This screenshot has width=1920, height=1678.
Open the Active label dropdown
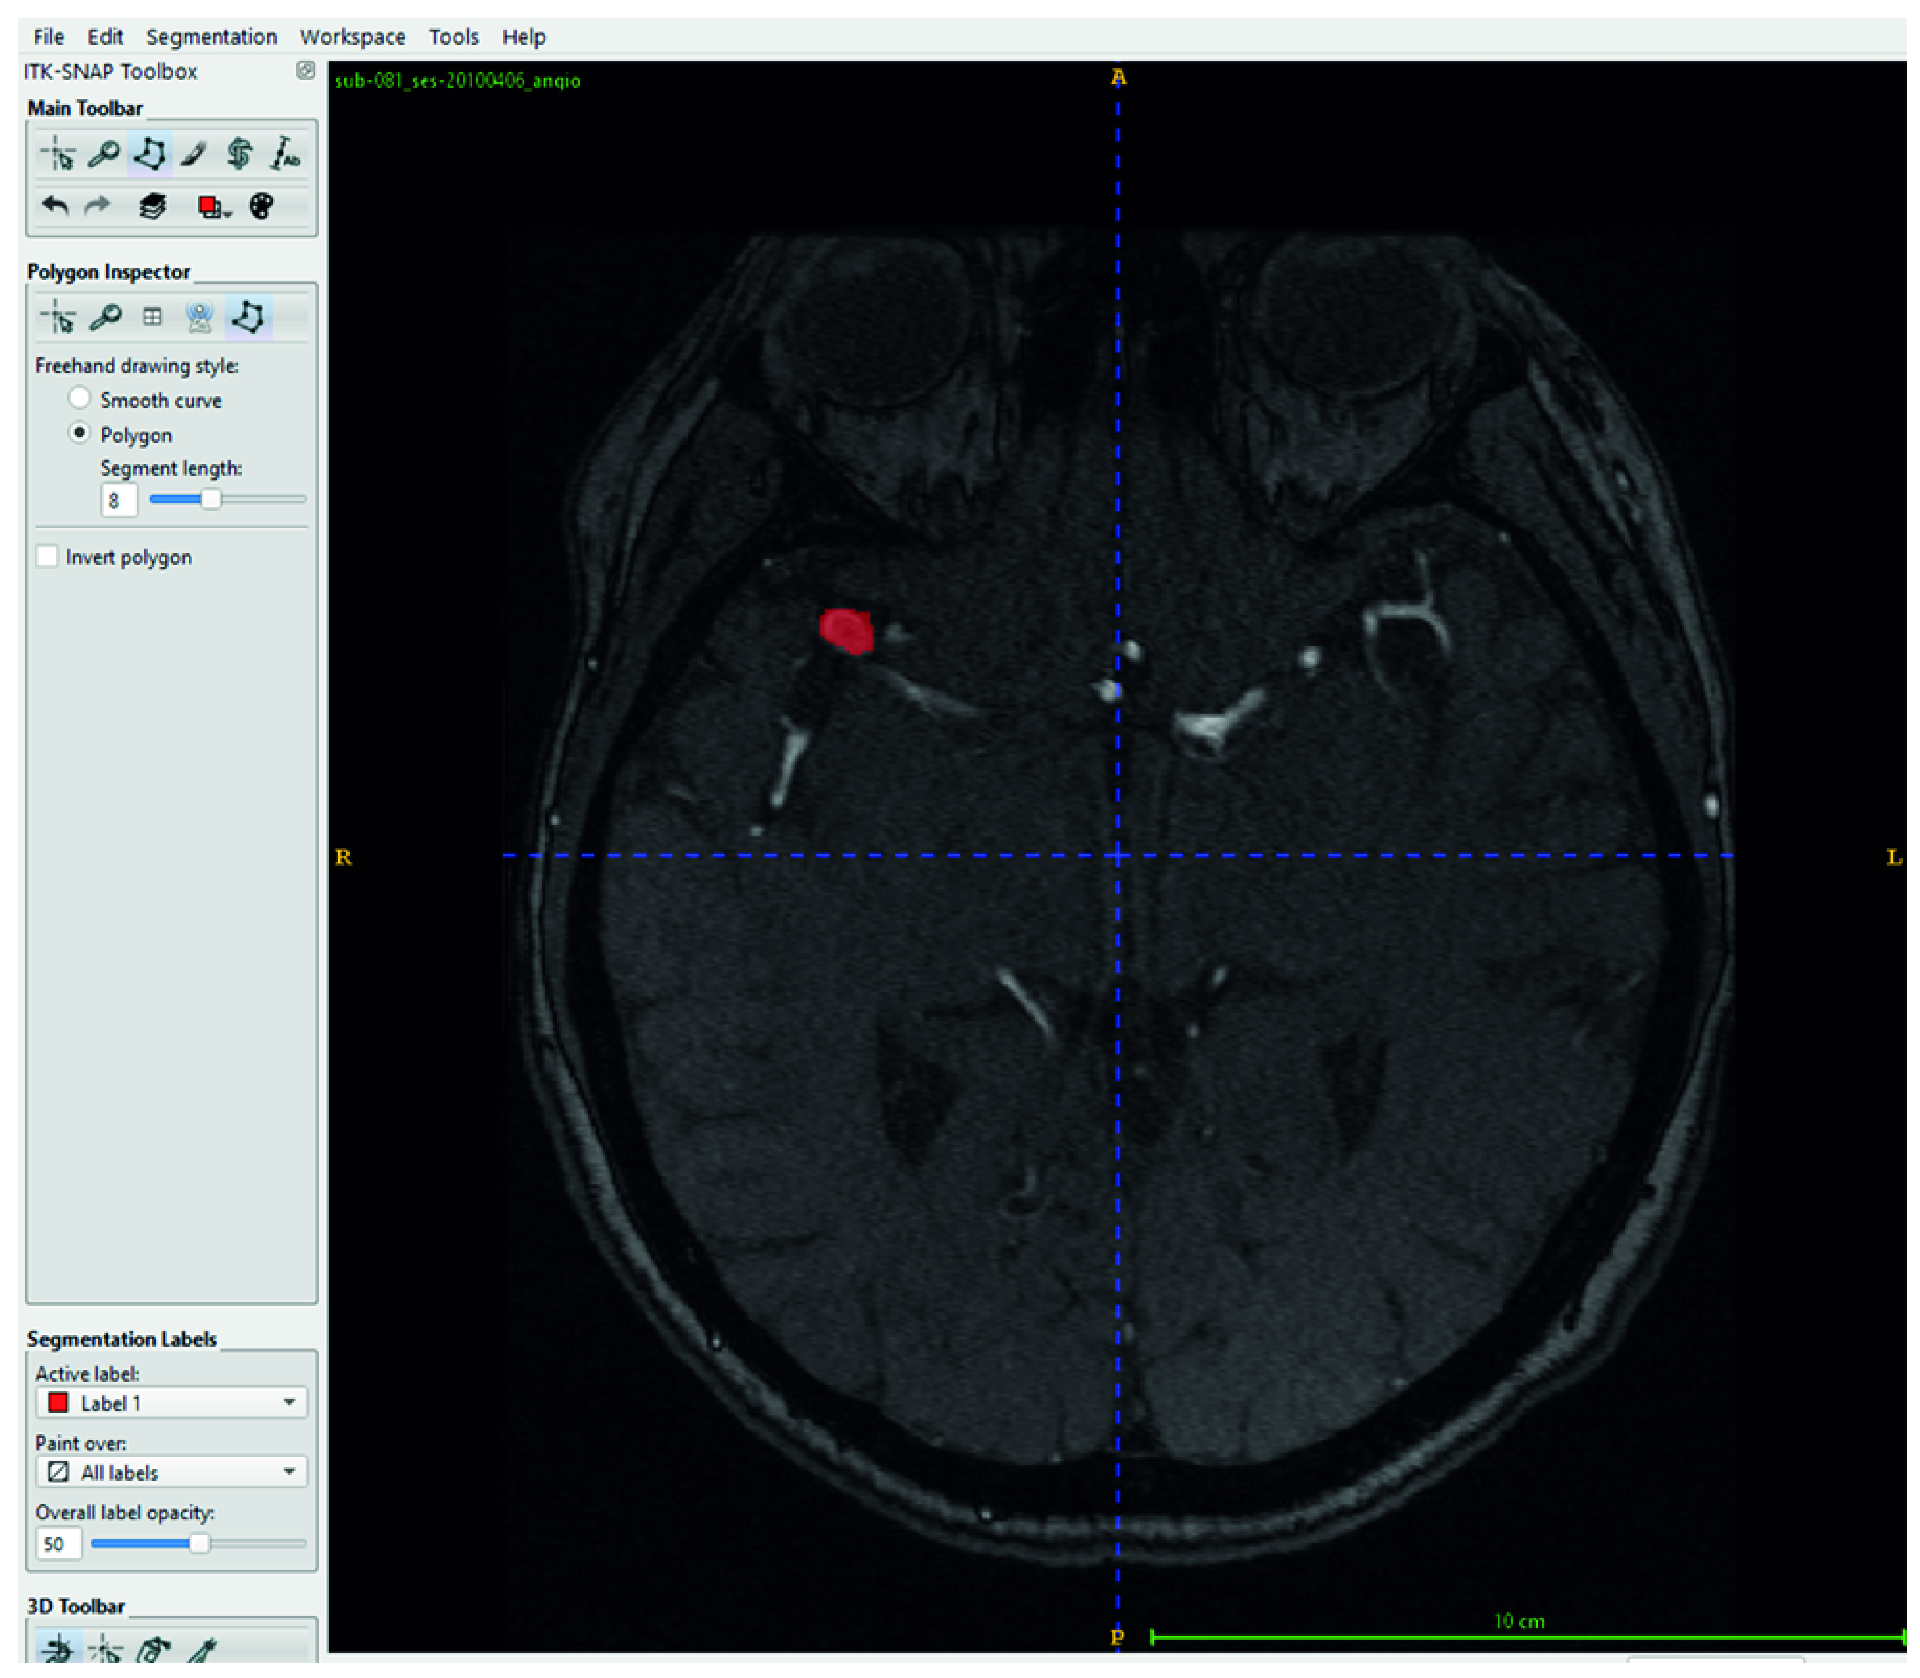pos(171,1404)
